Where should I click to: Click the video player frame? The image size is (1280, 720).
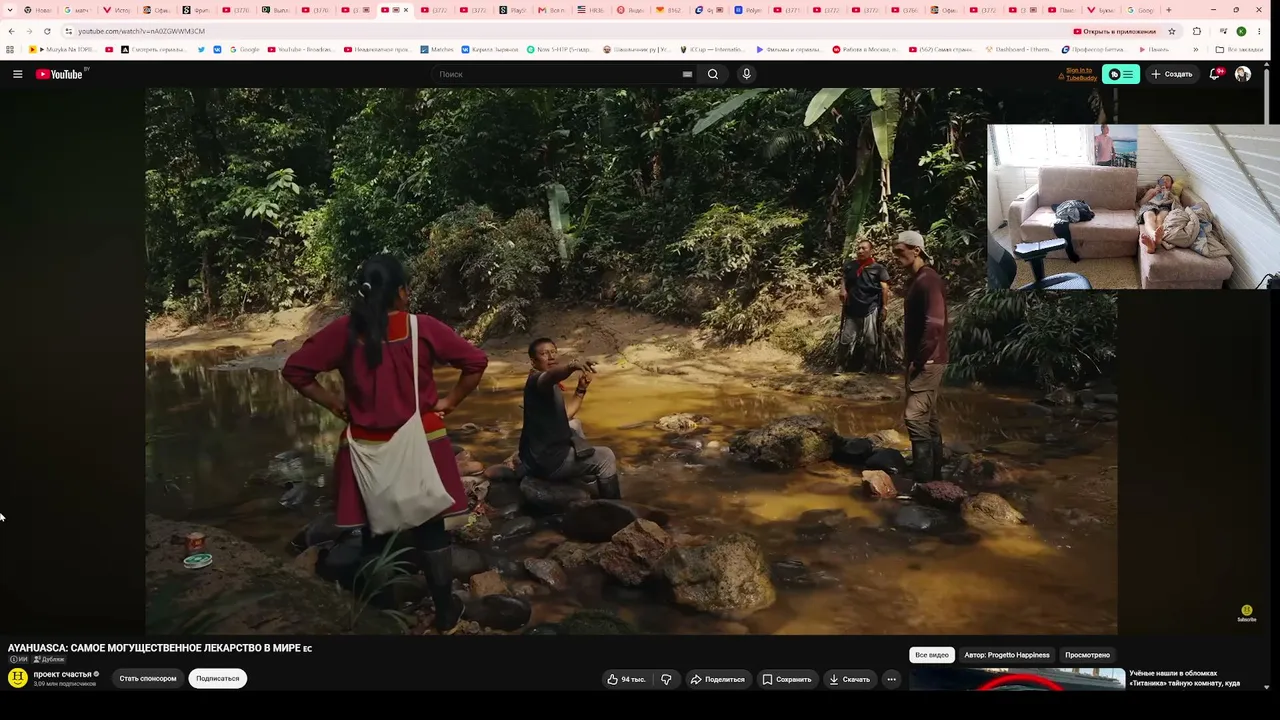point(631,361)
